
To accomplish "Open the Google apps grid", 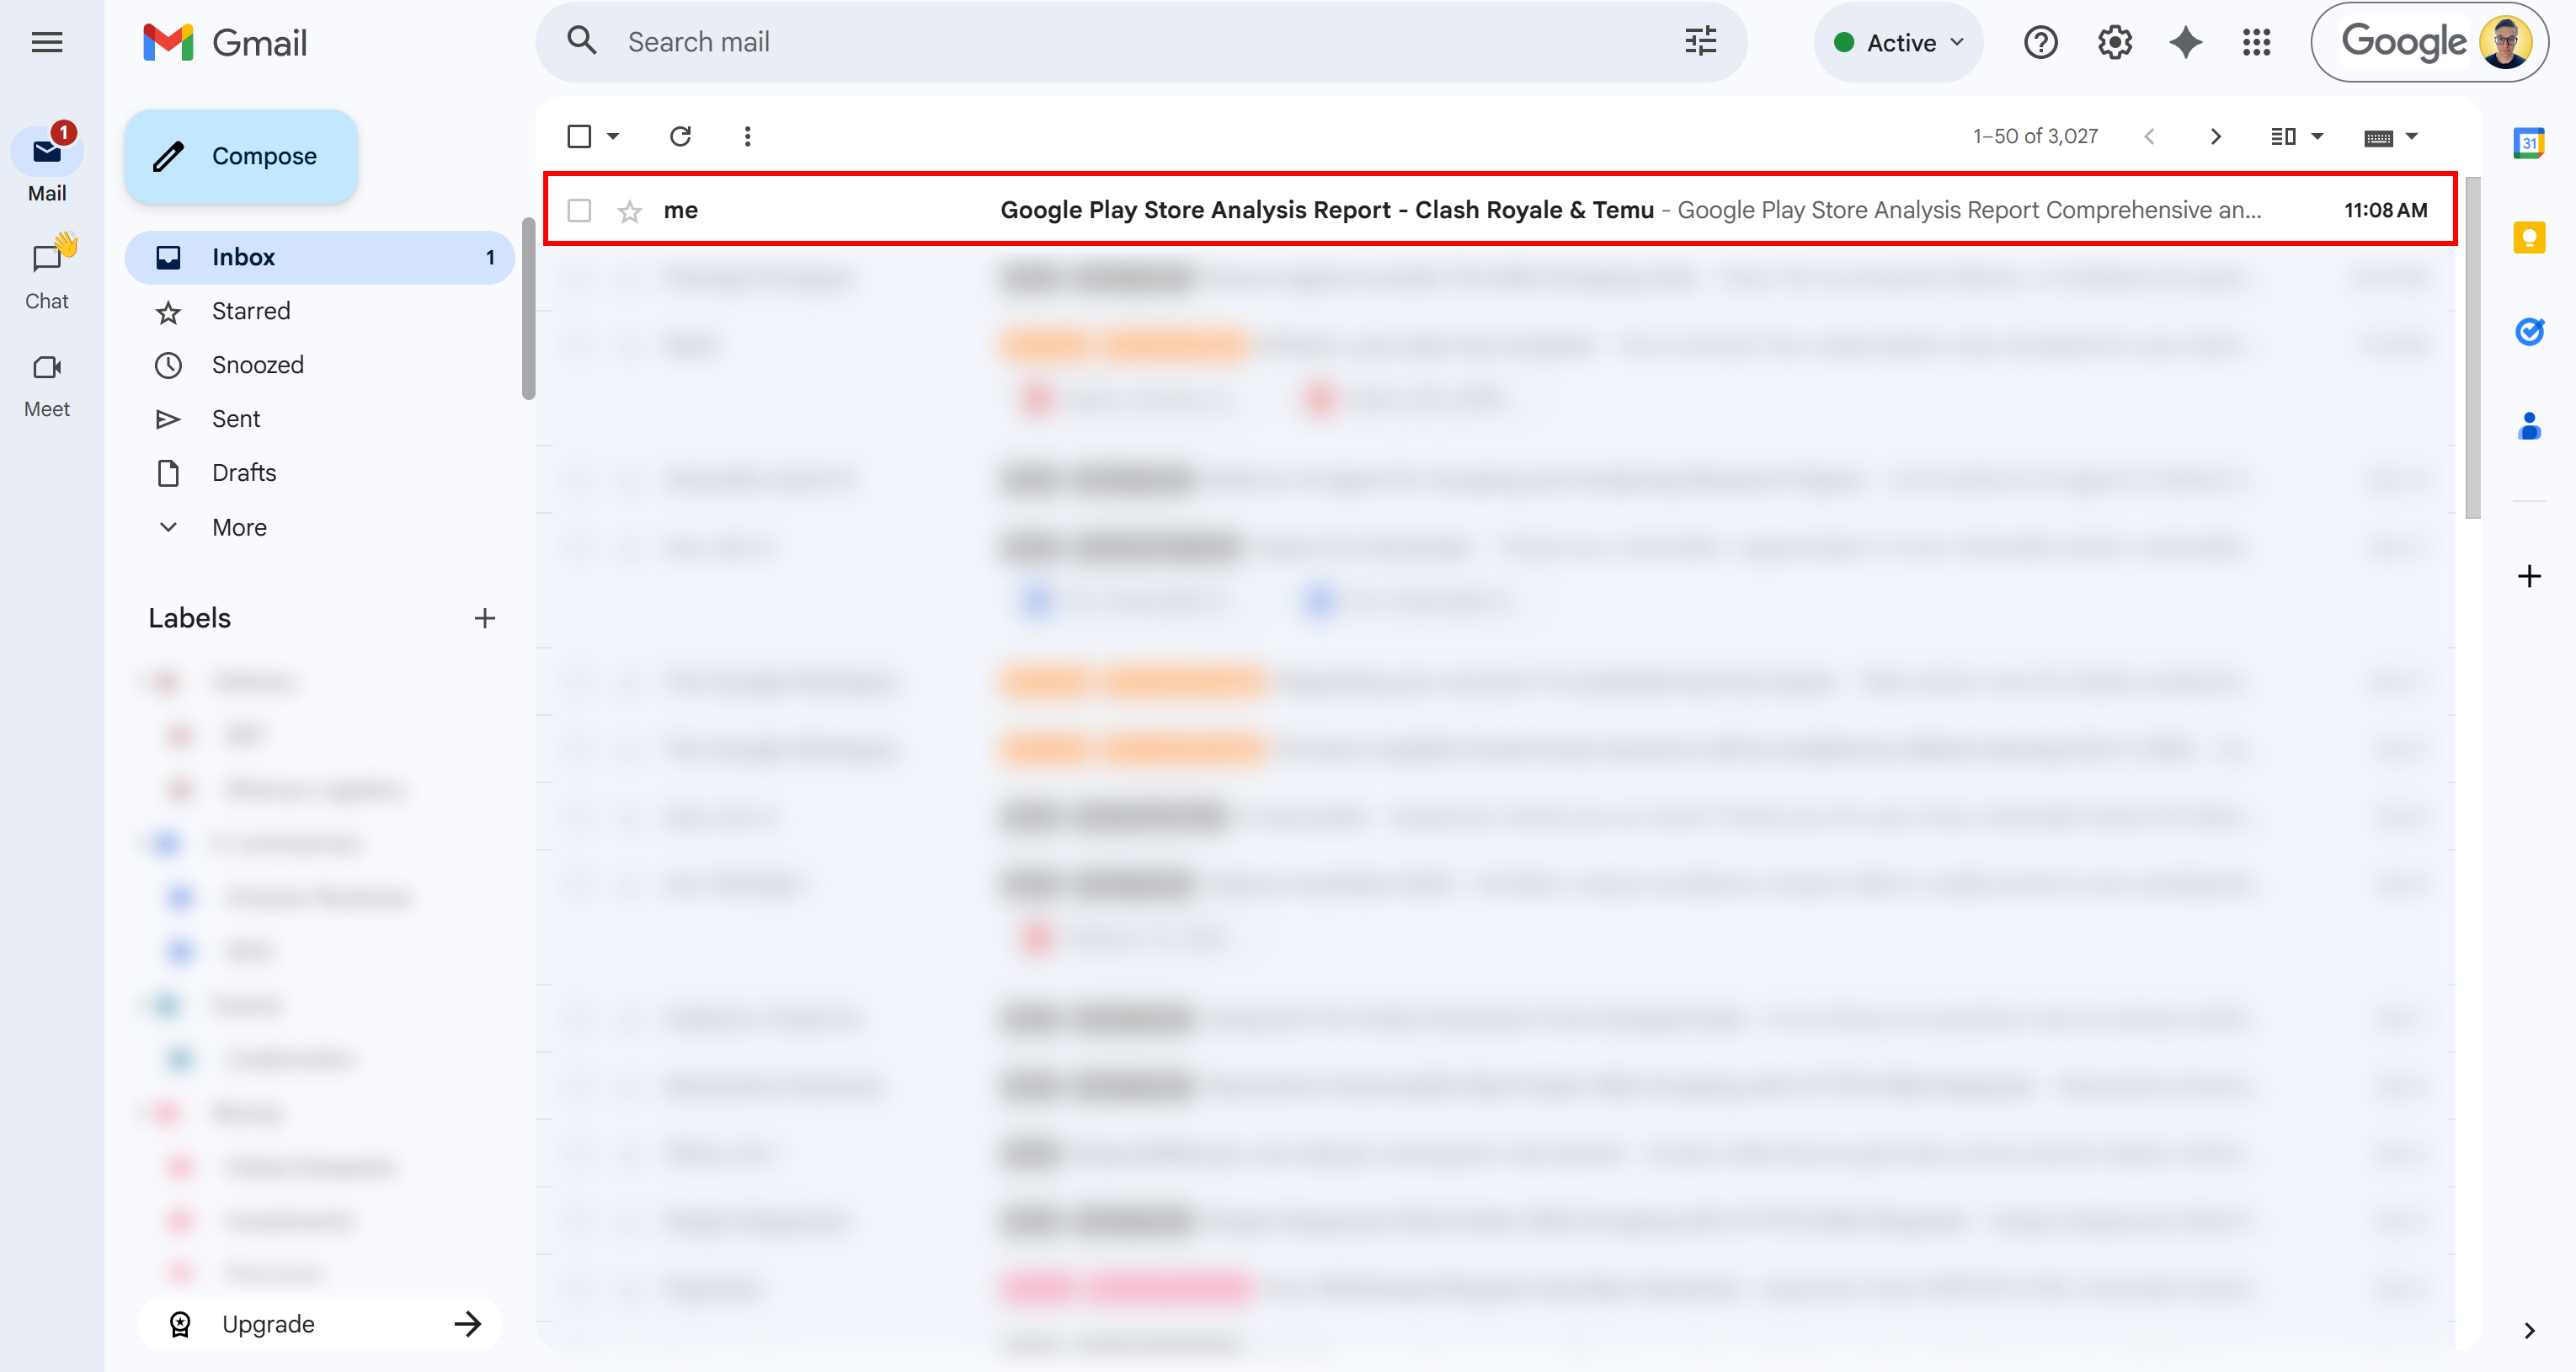I will [2257, 41].
